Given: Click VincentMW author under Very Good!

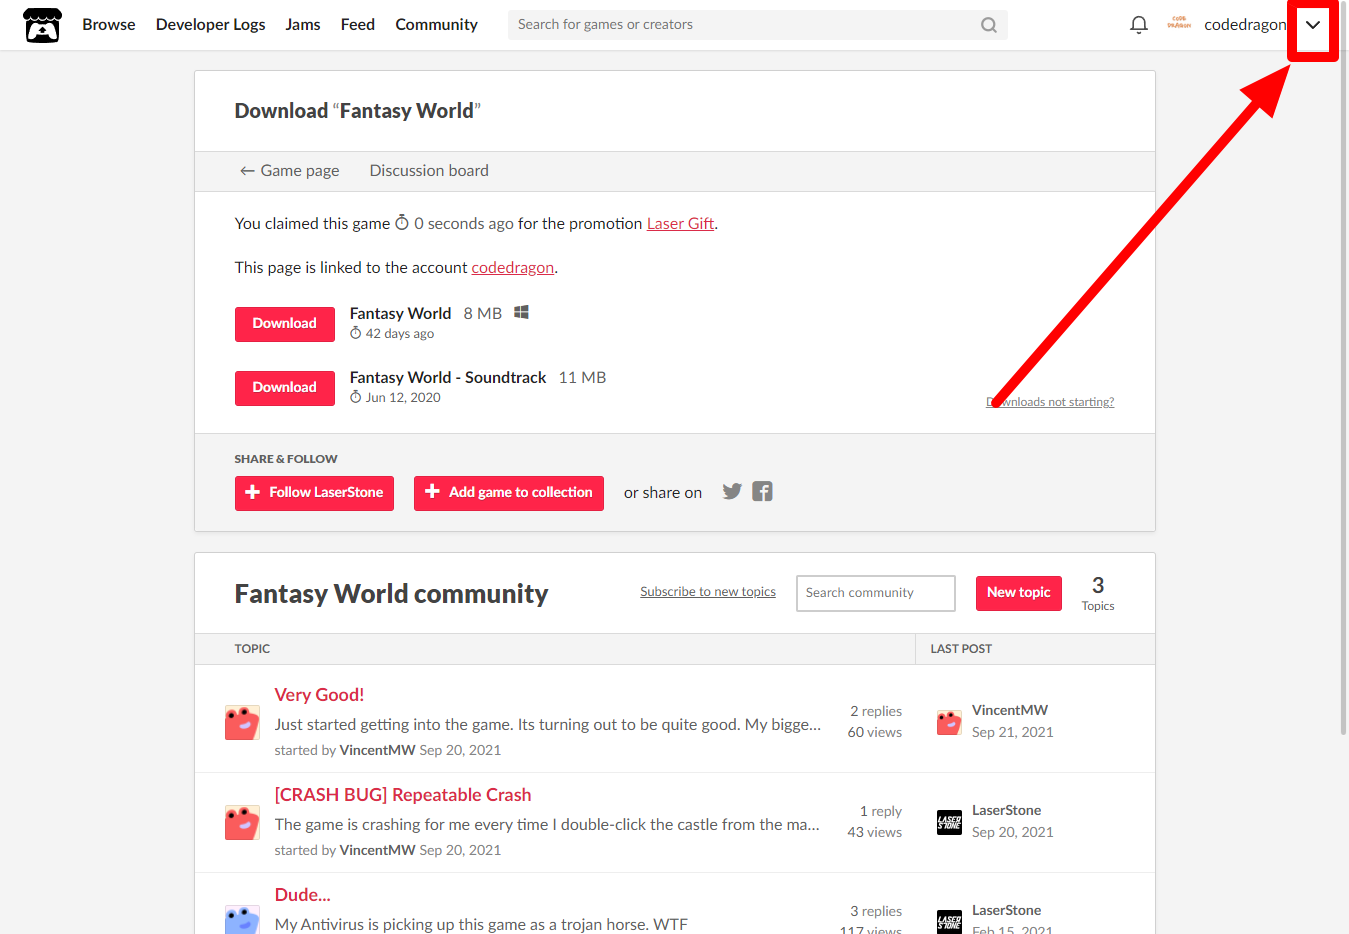Looking at the screenshot, I should pyautogui.click(x=377, y=750).
